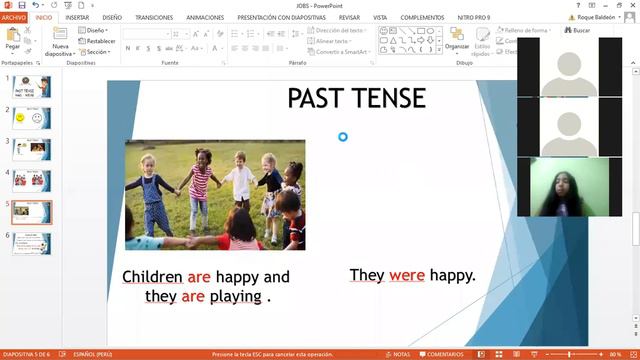Toggle strikethrough abc formatting
Viewport: 640px width, 360px height.
tap(169, 48)
